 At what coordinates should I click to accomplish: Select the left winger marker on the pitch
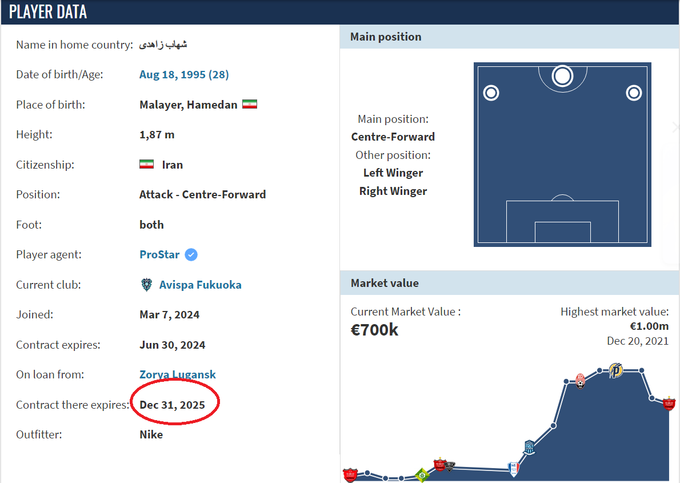[x=491, y=93]
